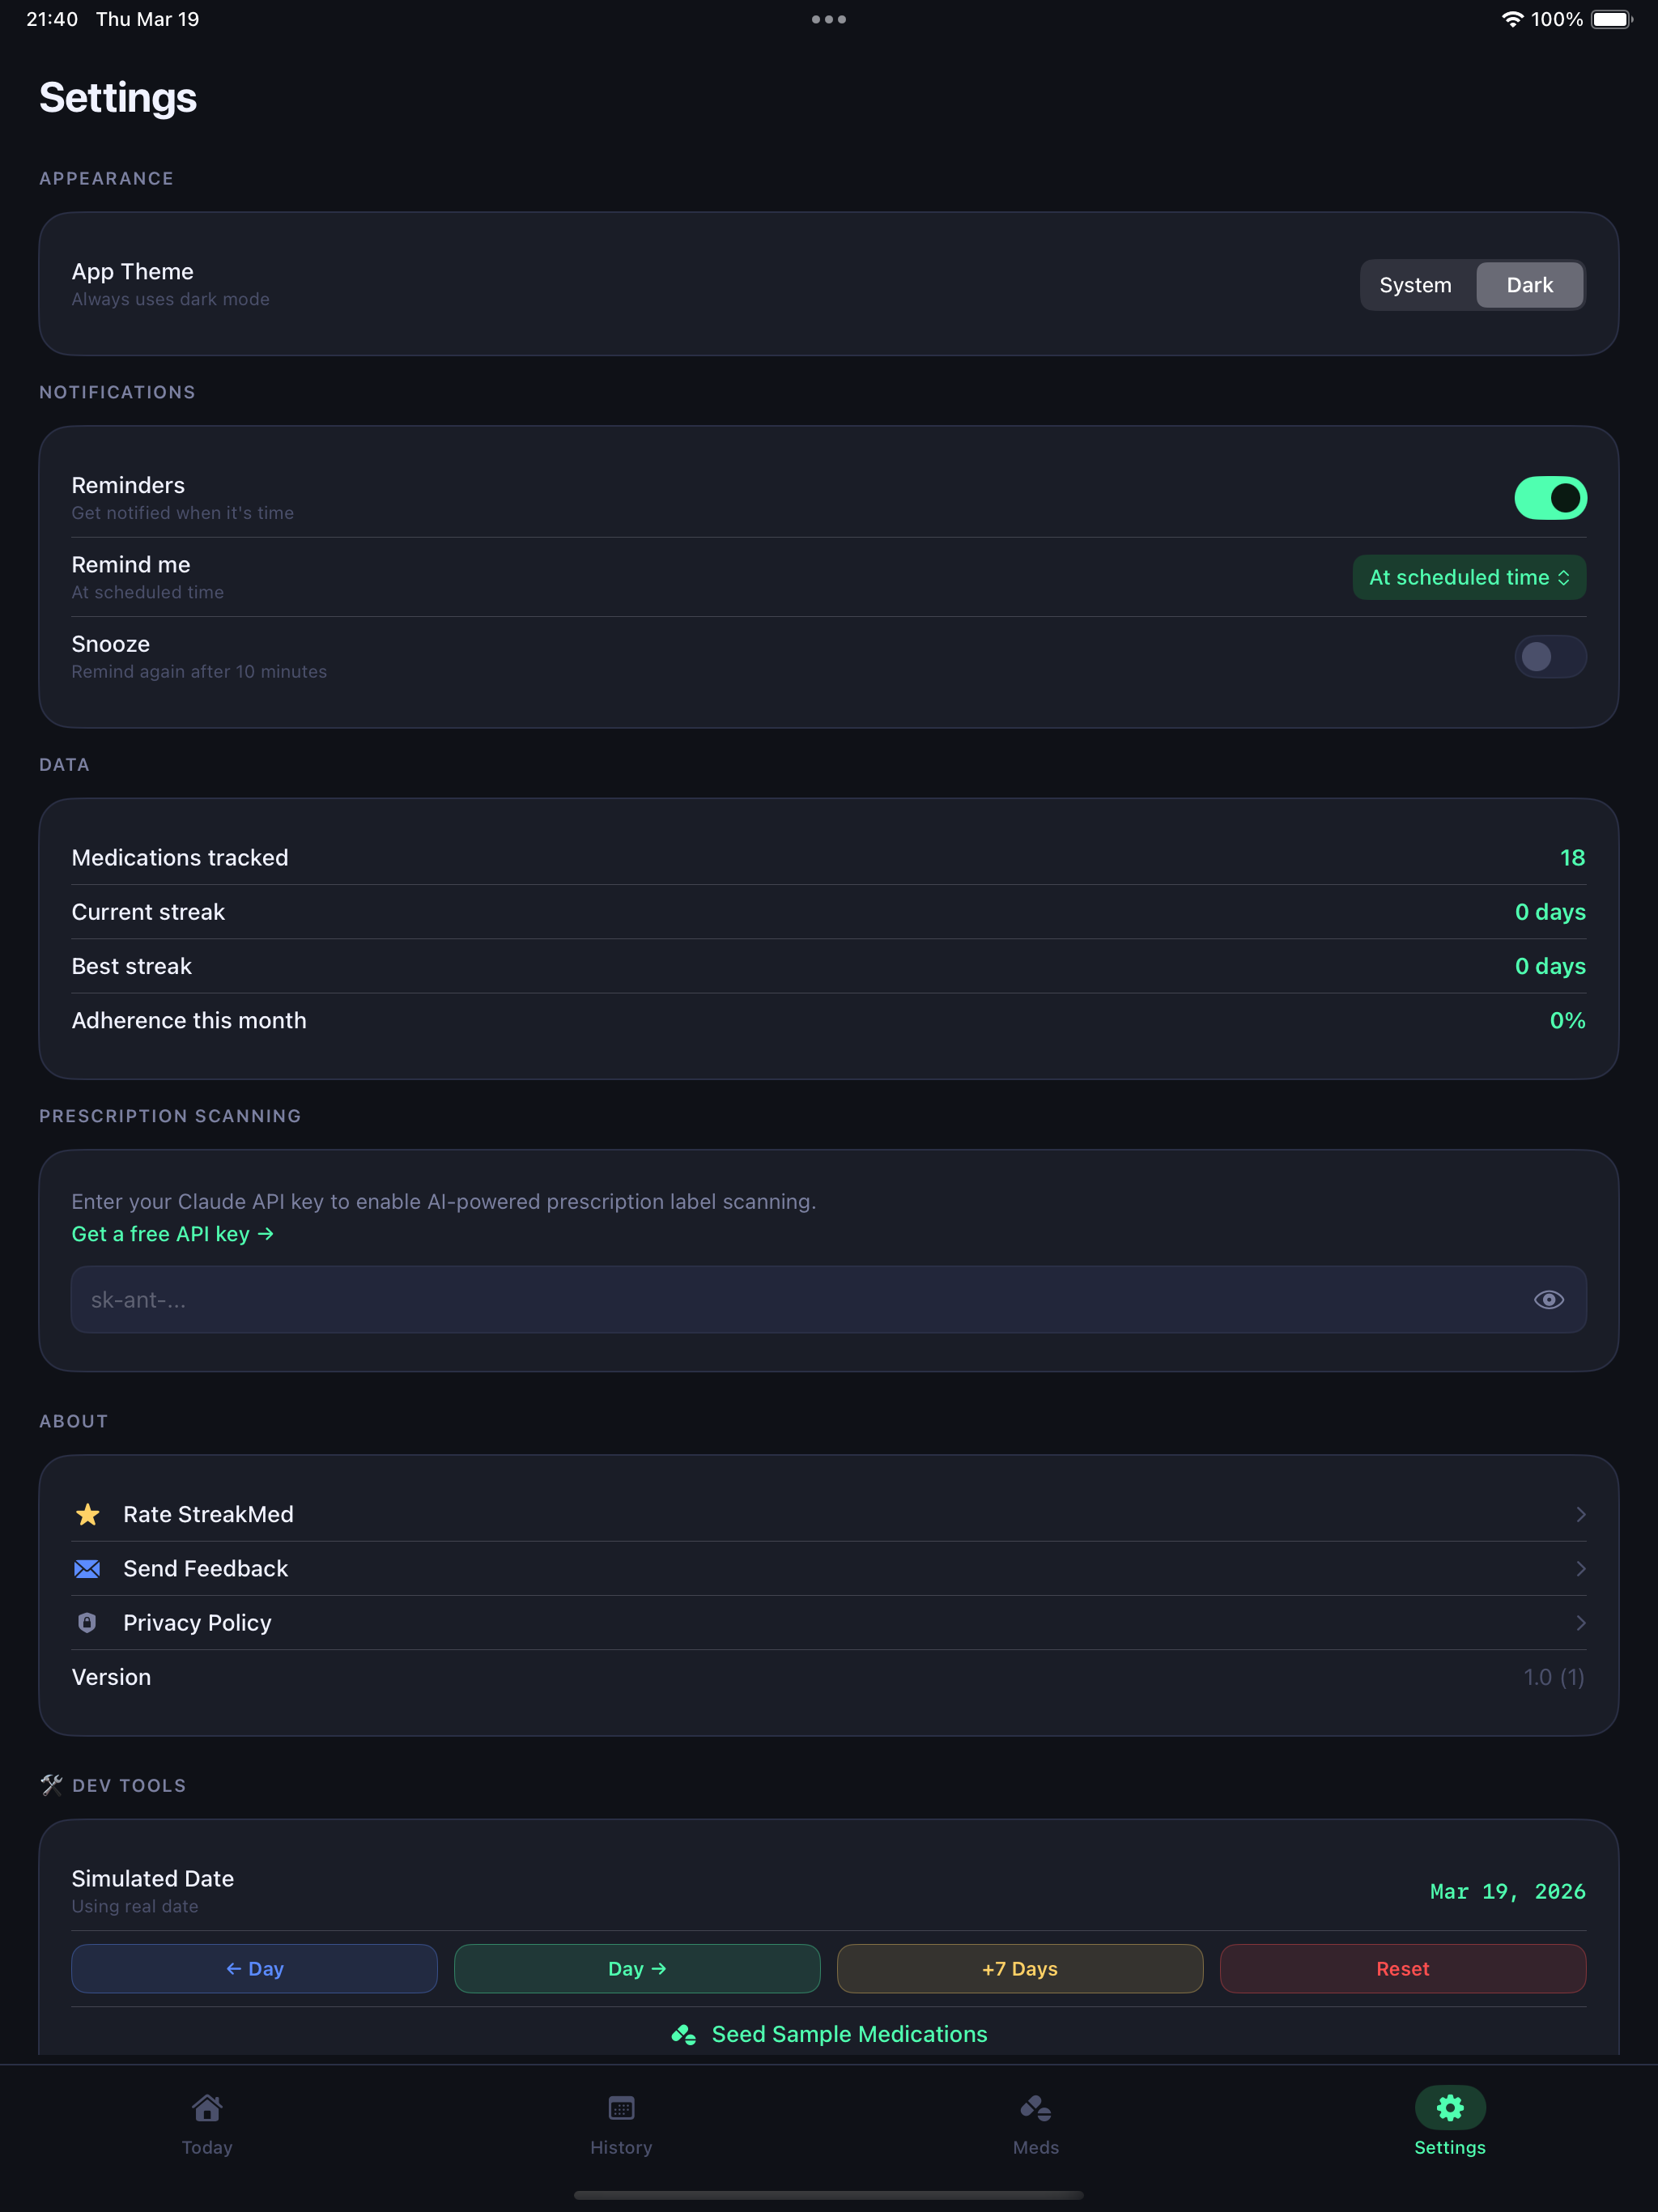Open Privacy Policy chevron

(1580, 1622)
